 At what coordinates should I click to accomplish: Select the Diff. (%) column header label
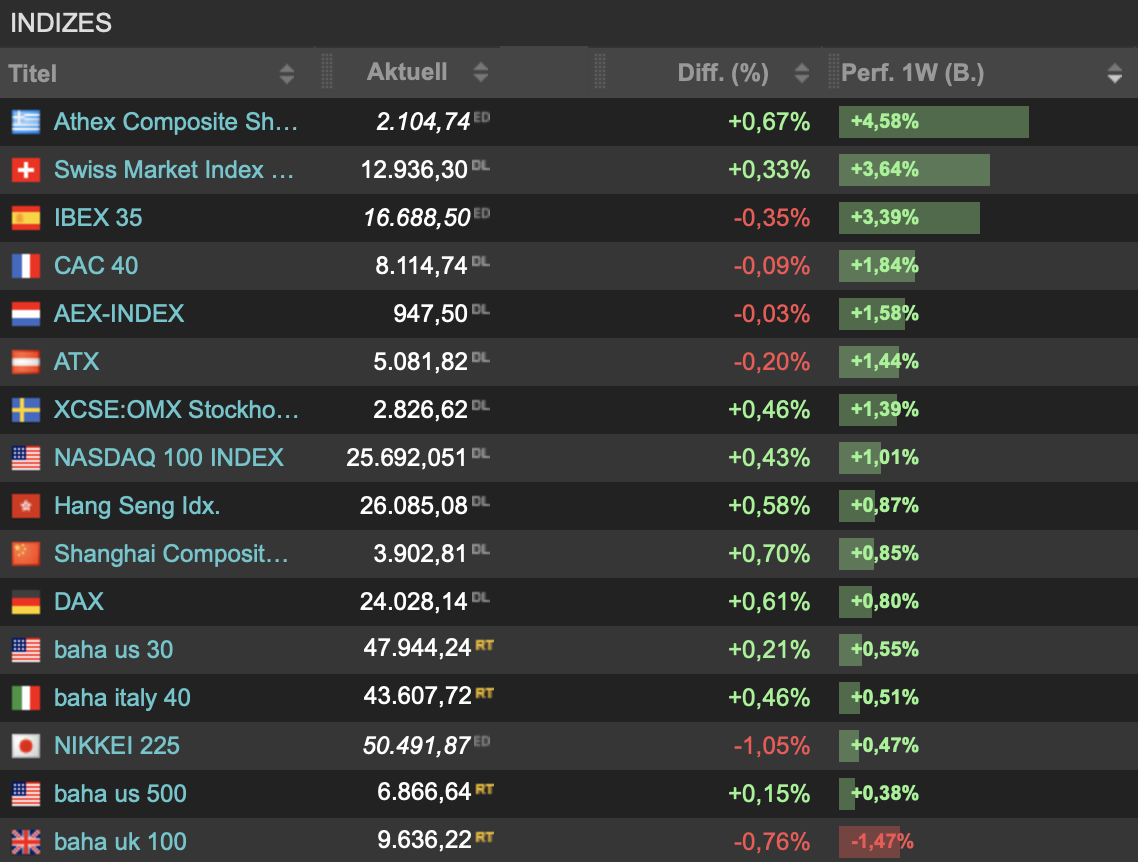coord(722,73)
